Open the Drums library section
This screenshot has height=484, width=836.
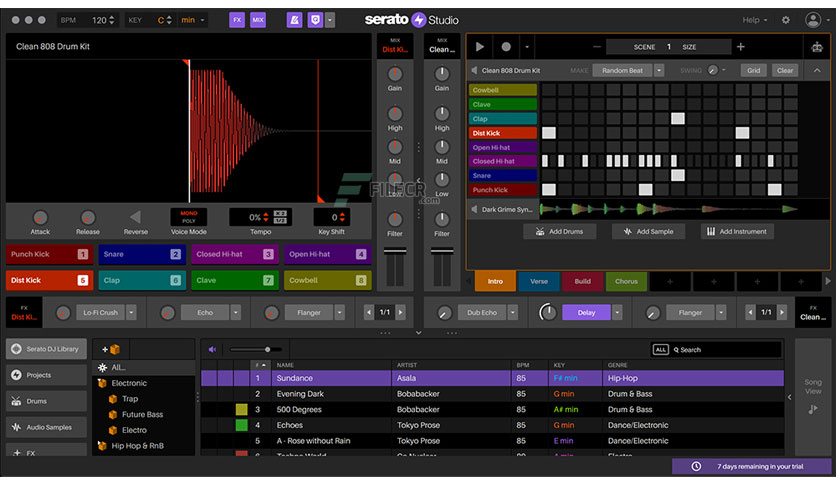click(46, 401)
